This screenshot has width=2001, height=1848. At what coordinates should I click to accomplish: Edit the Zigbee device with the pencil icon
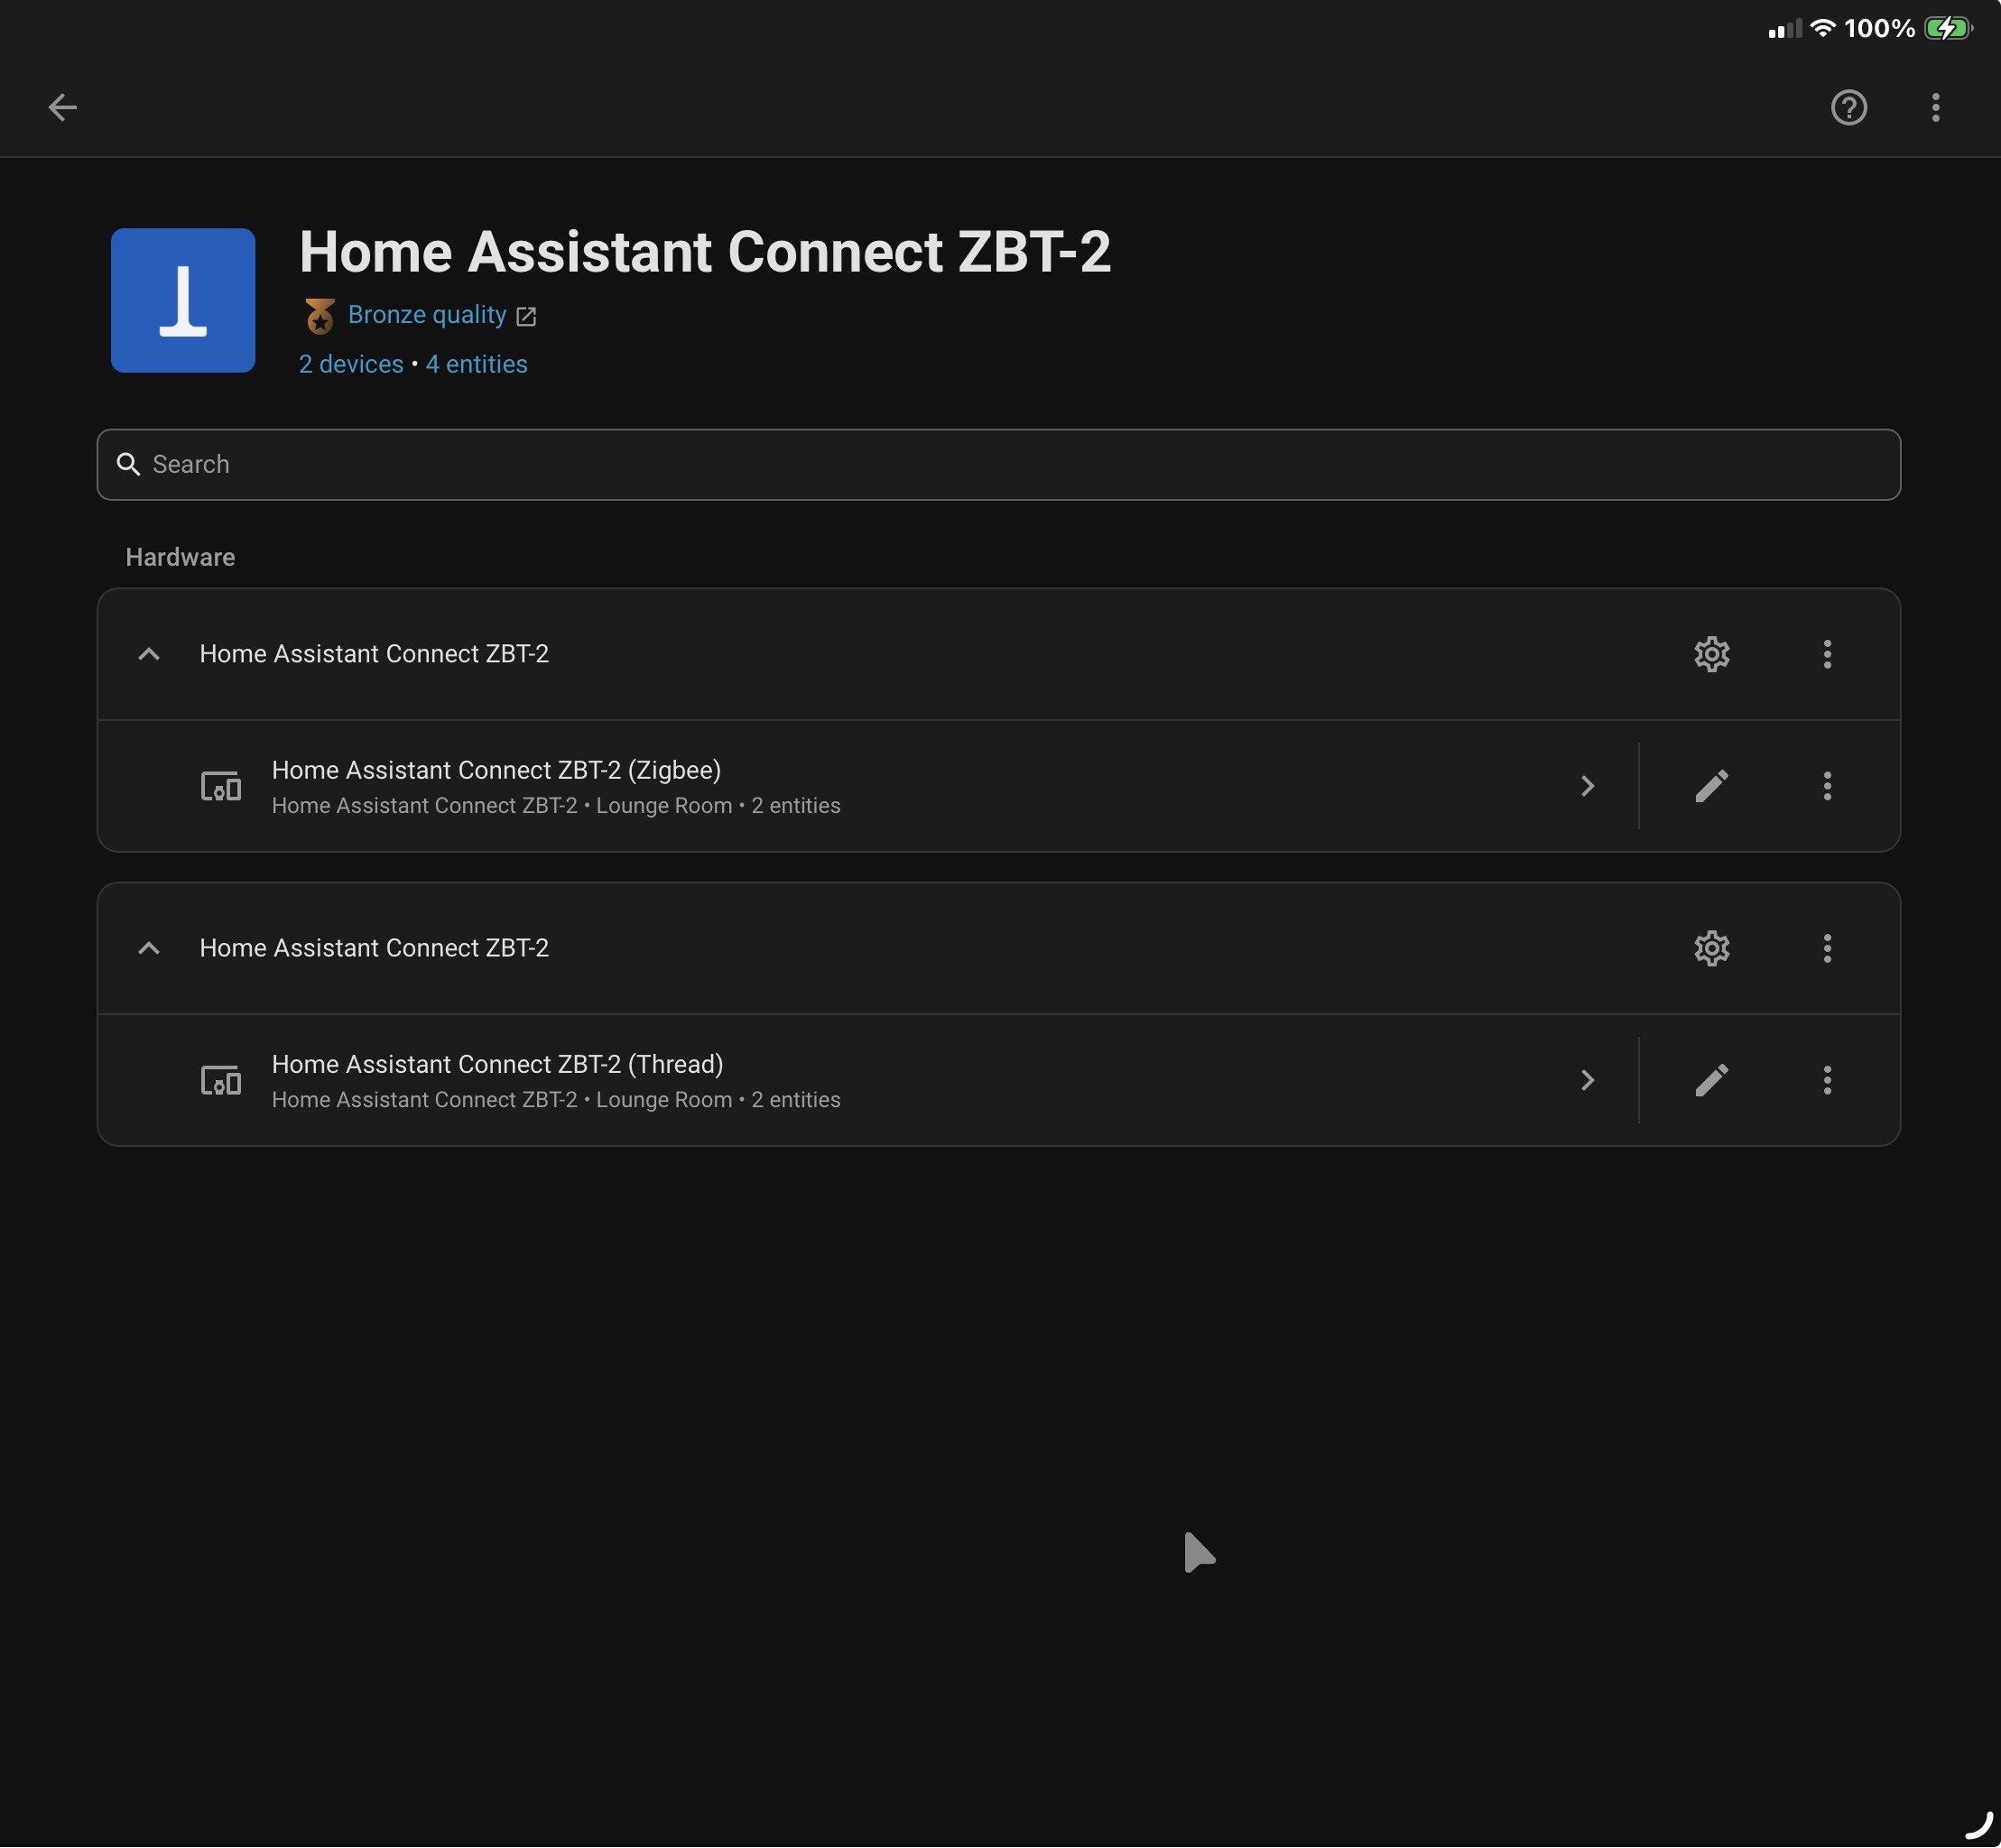point(1711,786)
